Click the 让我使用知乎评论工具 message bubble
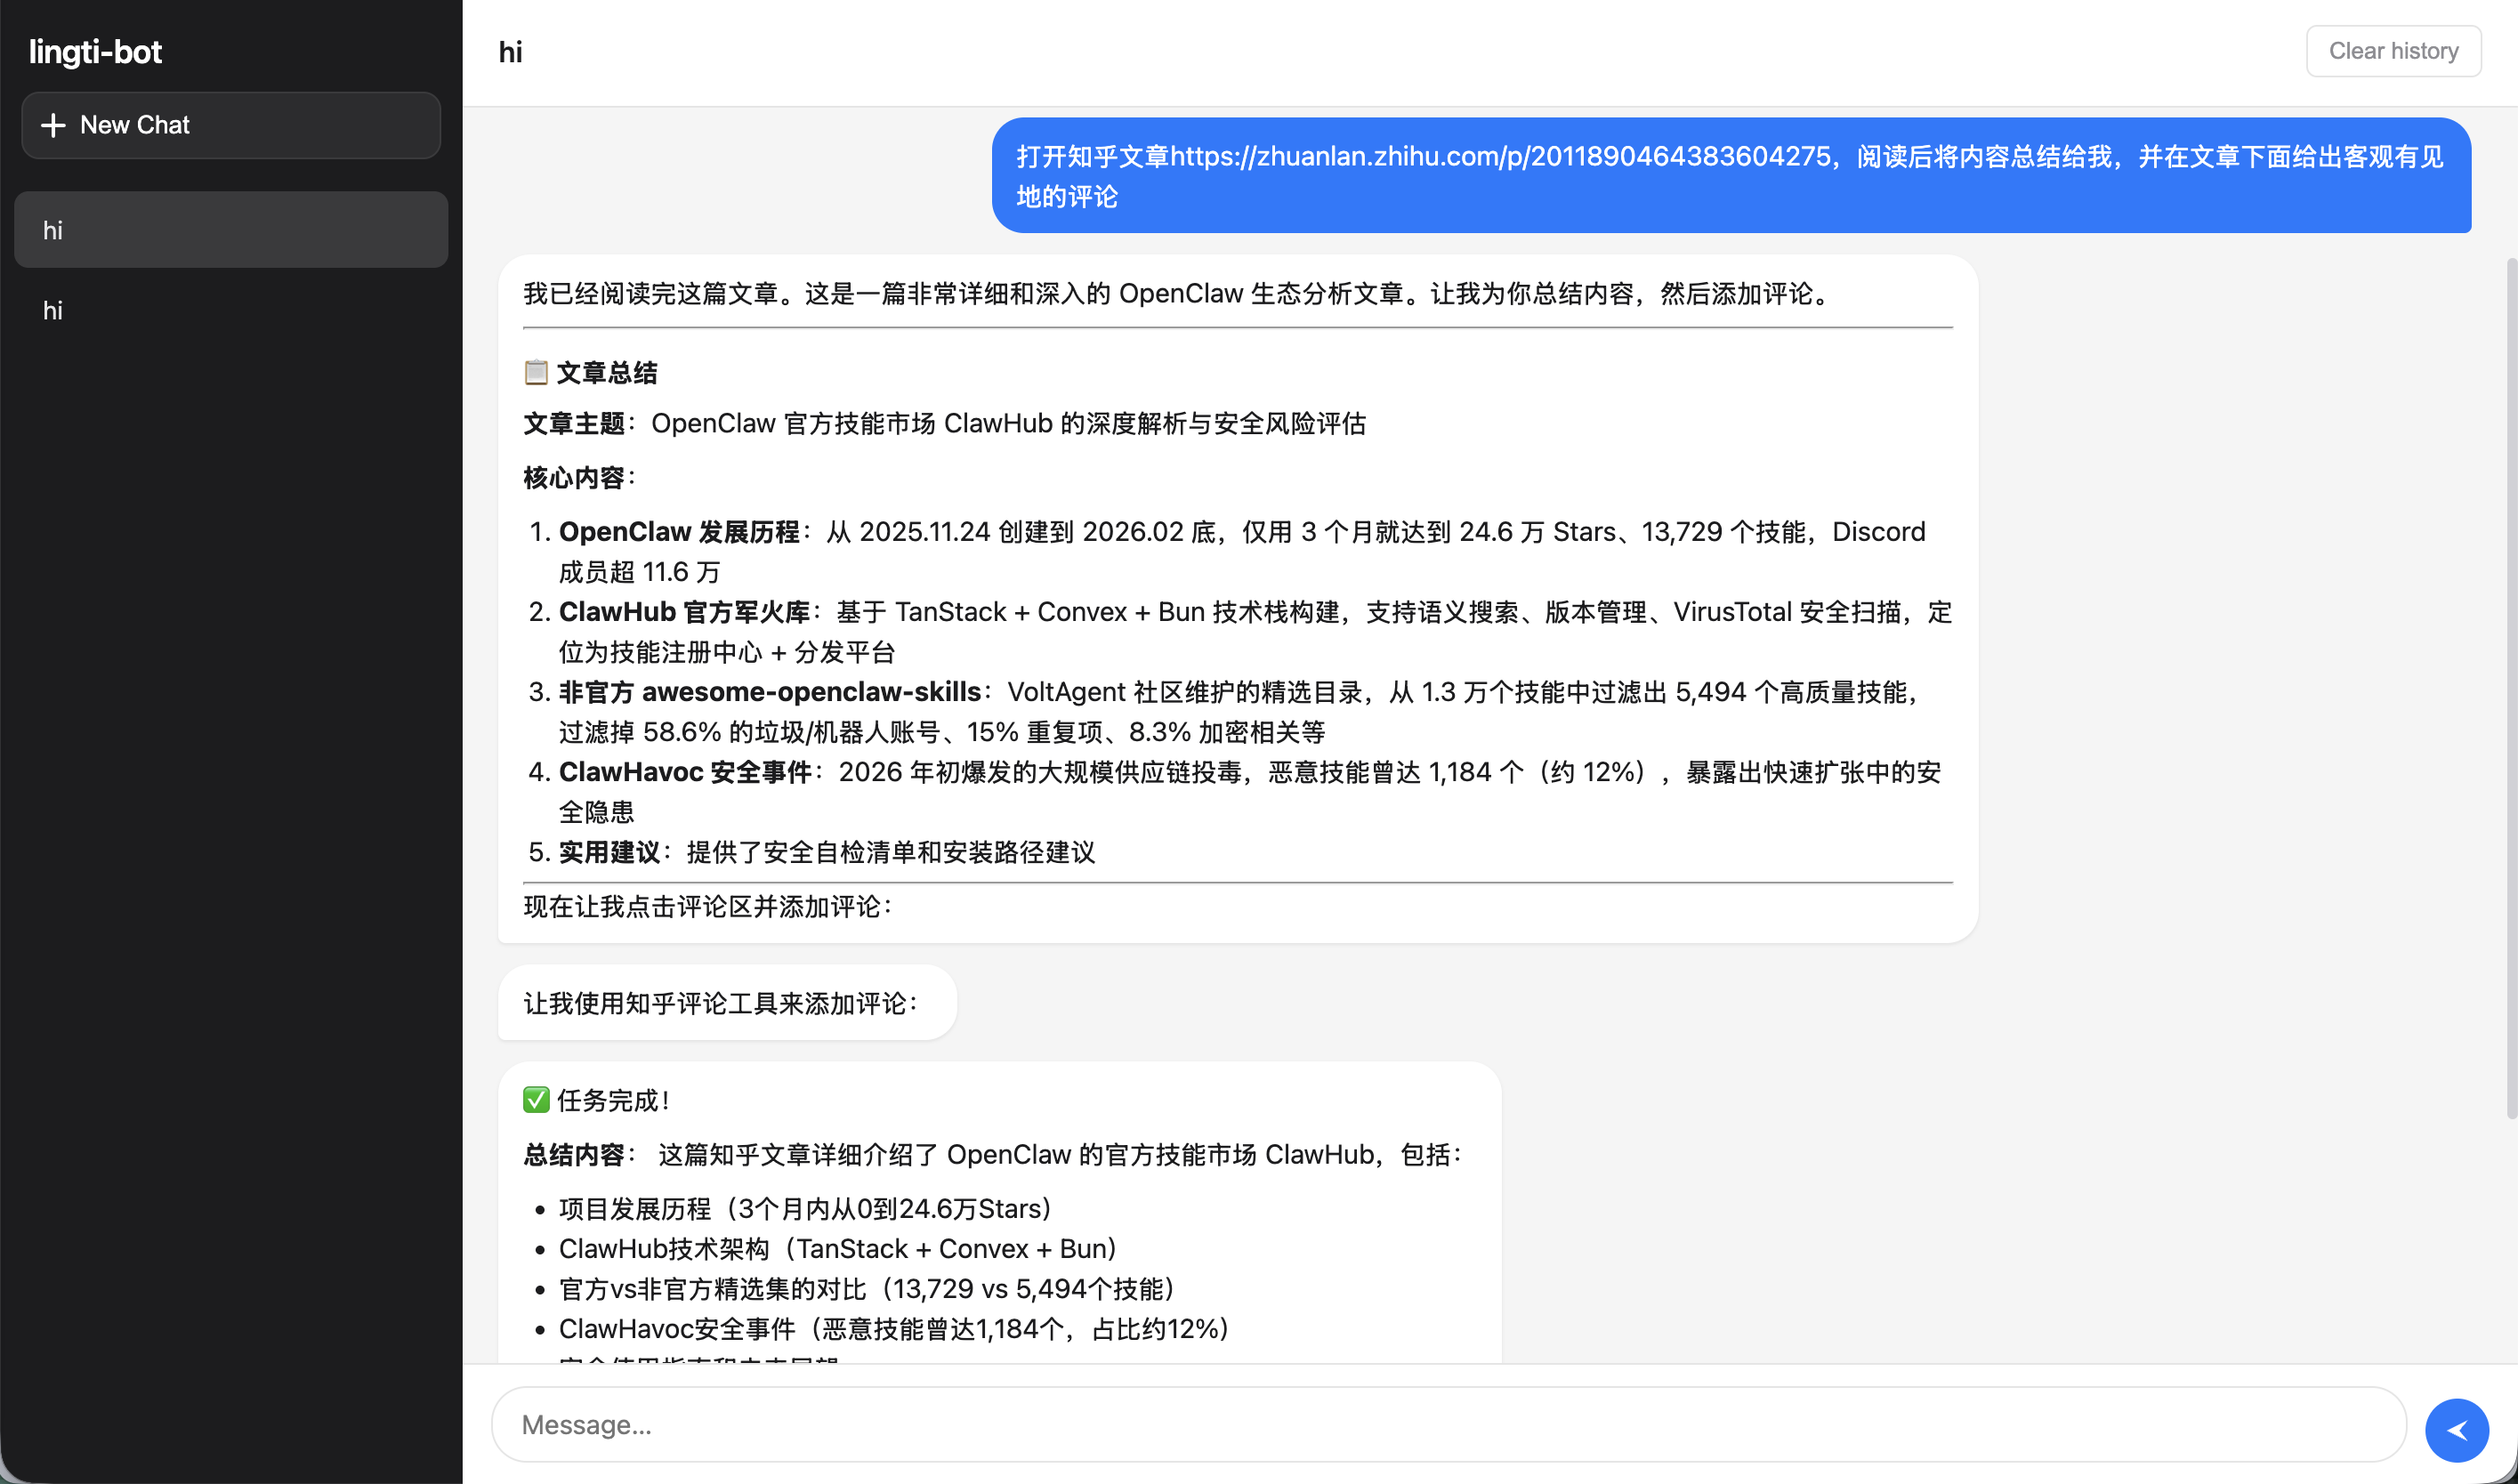Image resolution: width=2518 pixels, height=1484 pixels. click(727, 1001)
